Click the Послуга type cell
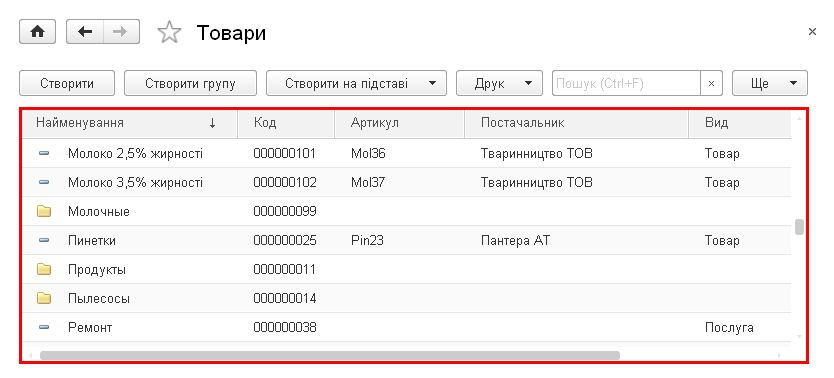Screen dimensions: 834x378 tap(729, 327)
